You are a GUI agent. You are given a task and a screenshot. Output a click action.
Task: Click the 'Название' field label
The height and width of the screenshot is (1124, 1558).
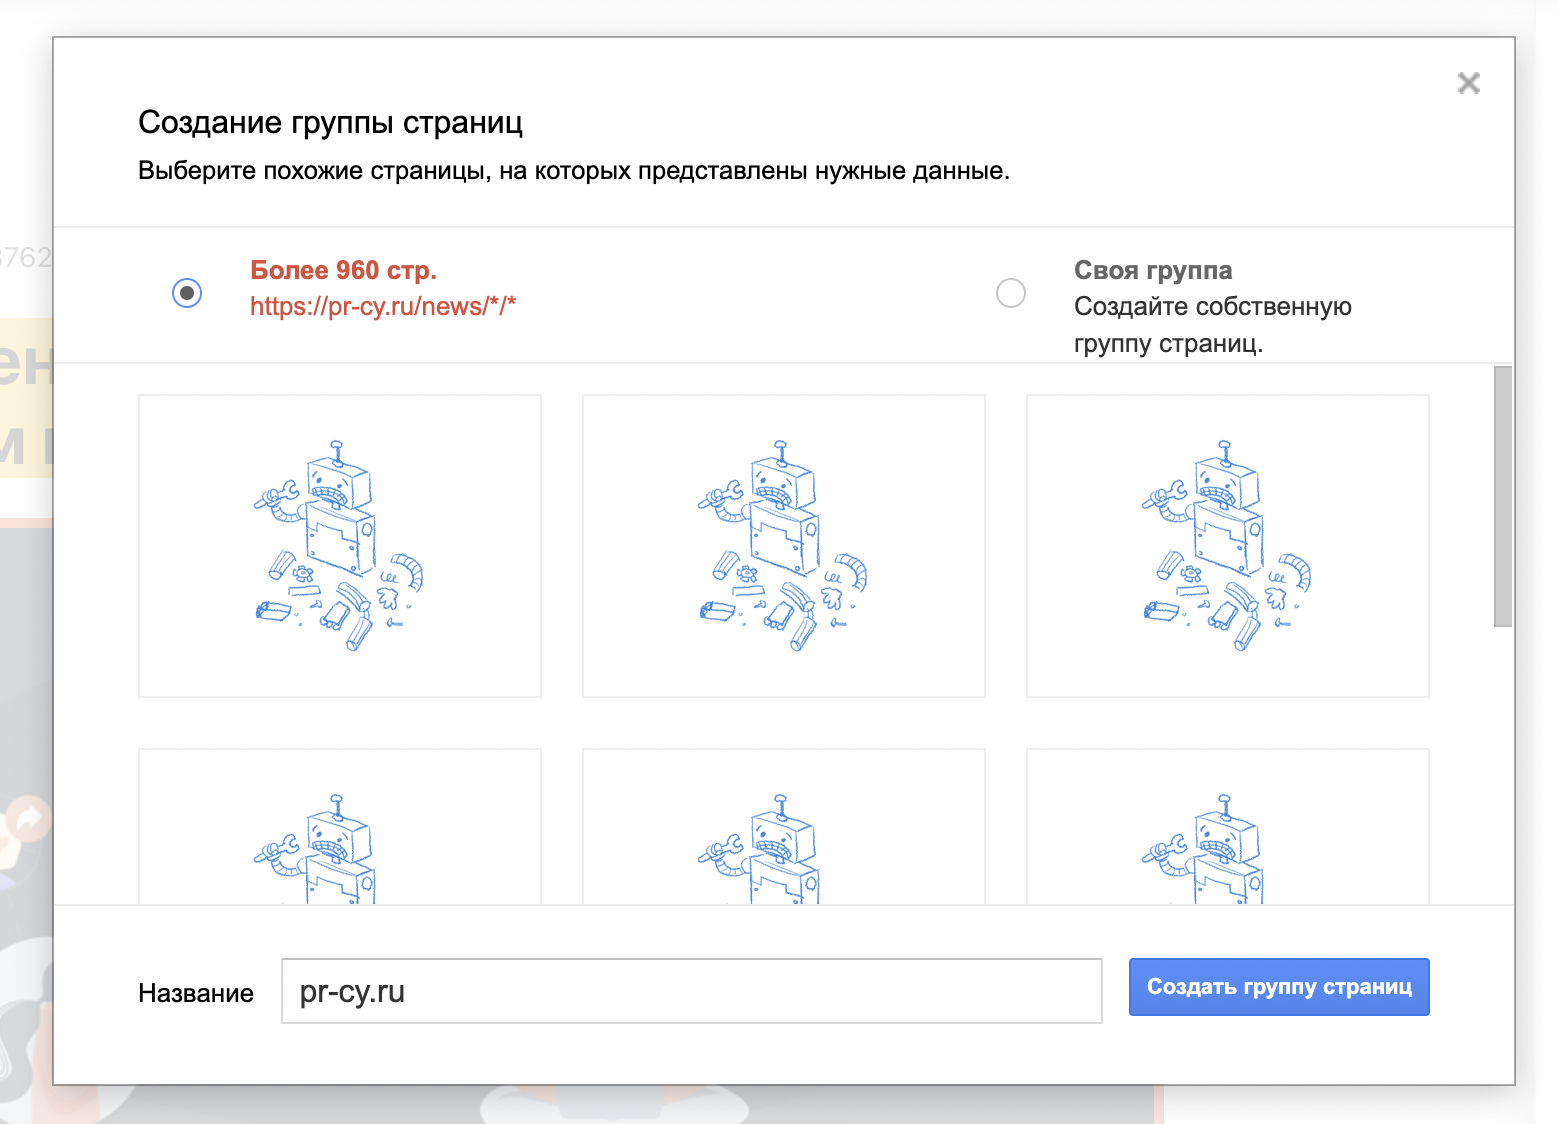(196, 993)
